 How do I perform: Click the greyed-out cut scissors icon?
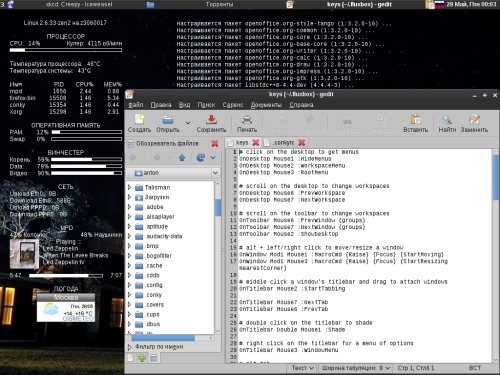347,120
